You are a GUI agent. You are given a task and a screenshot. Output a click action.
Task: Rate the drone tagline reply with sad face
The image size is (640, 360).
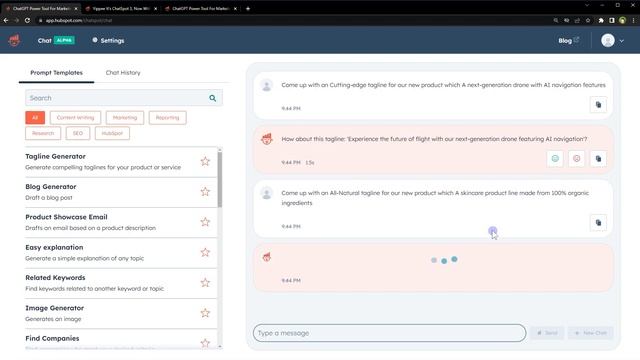[576, 159]
